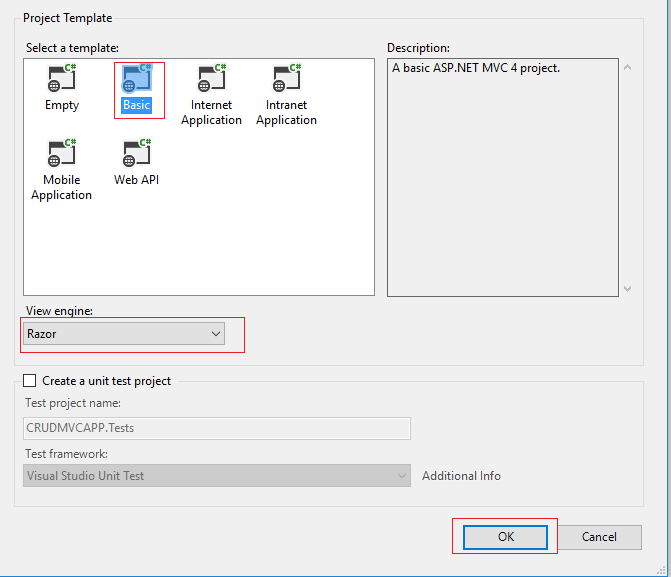Click the 'Create a unit test project' label

click(106, 381)
